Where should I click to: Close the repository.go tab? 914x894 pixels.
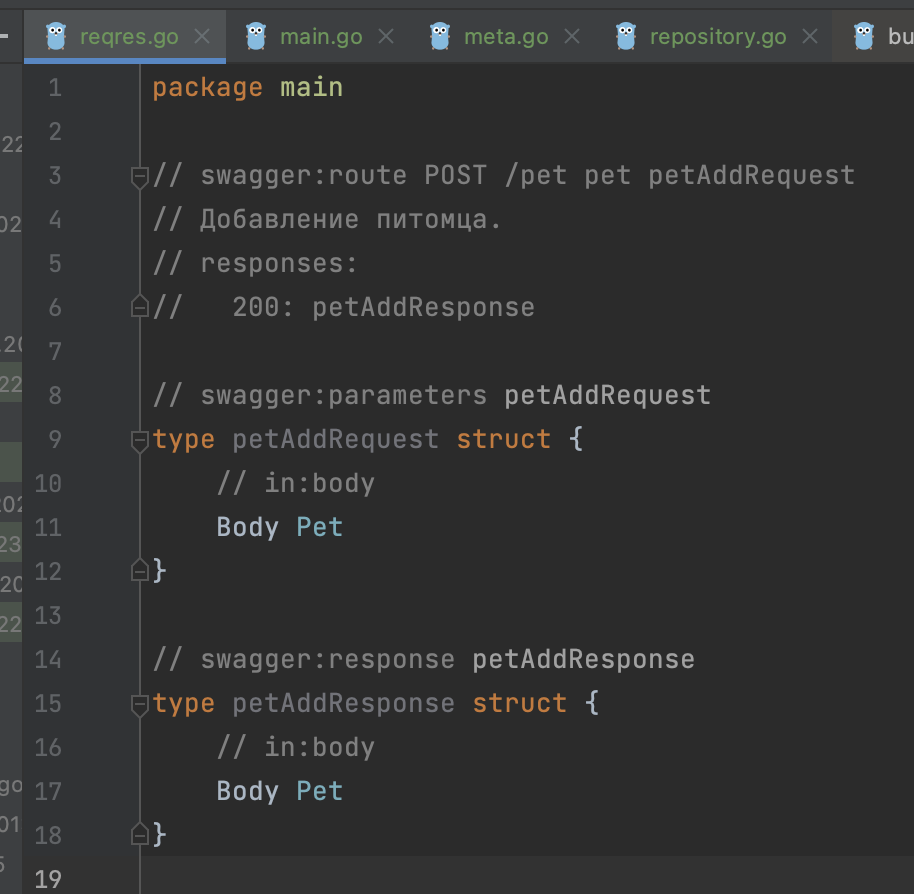(x=809, y=37)
